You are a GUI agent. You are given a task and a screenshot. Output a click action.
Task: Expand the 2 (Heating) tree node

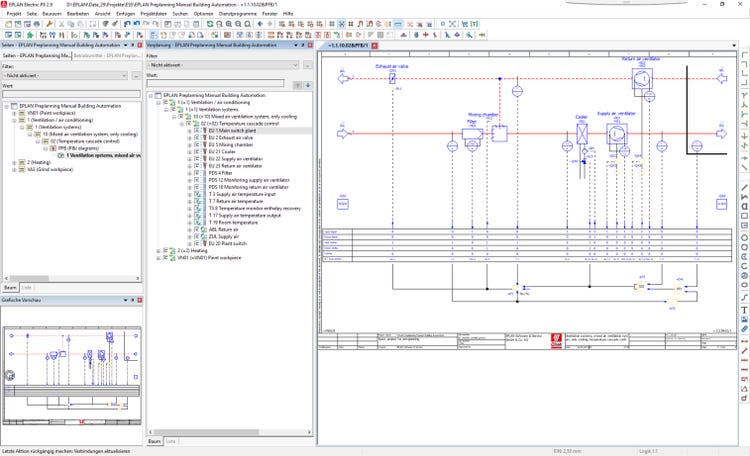point(14,162)
